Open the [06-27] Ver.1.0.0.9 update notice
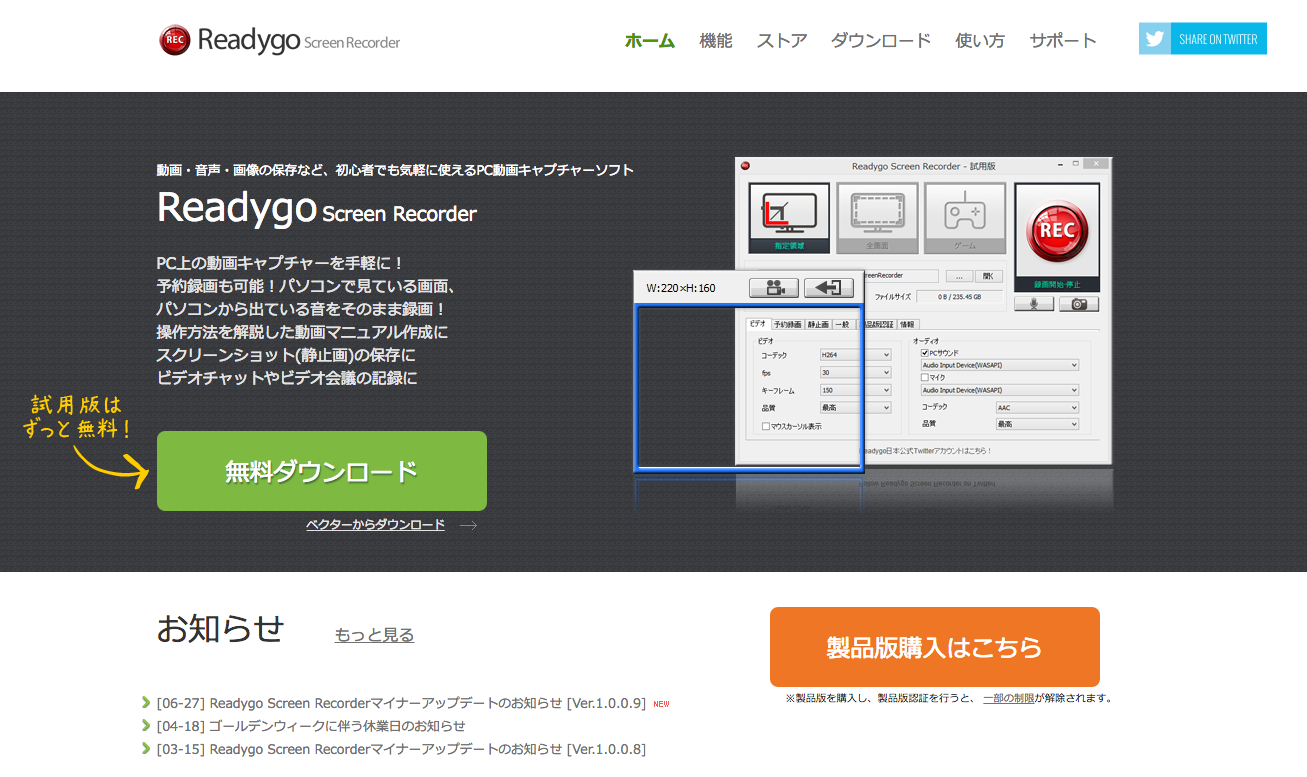Image resolution: width=1307 pixels, height=777 pixels. click(x=402, y=703)
